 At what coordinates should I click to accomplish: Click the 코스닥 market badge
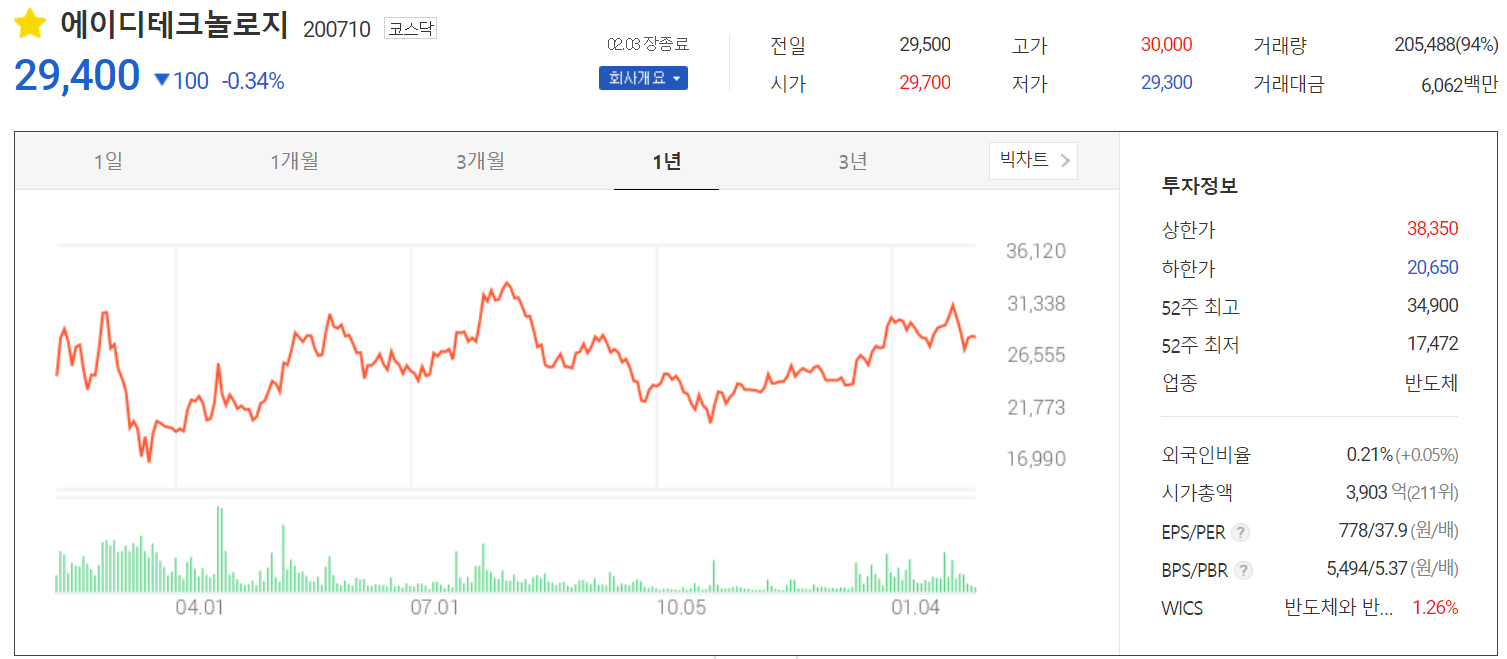(410, 29)
